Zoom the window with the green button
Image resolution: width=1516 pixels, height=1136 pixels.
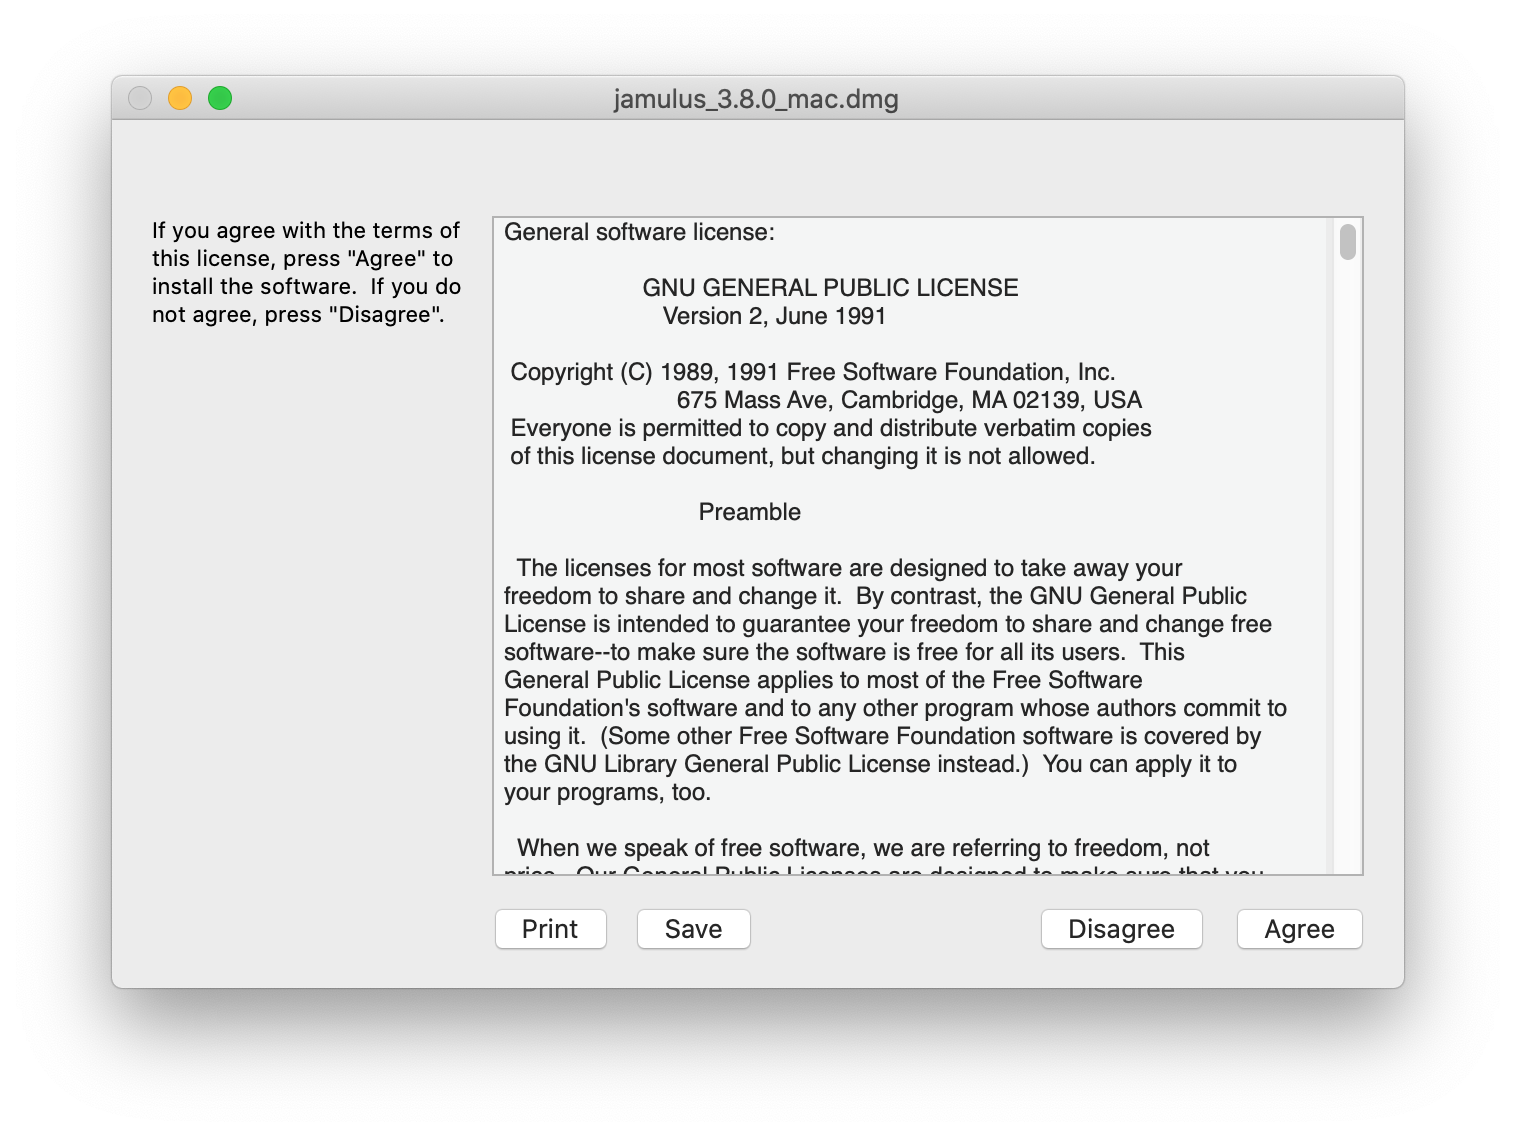coord(220,98)
